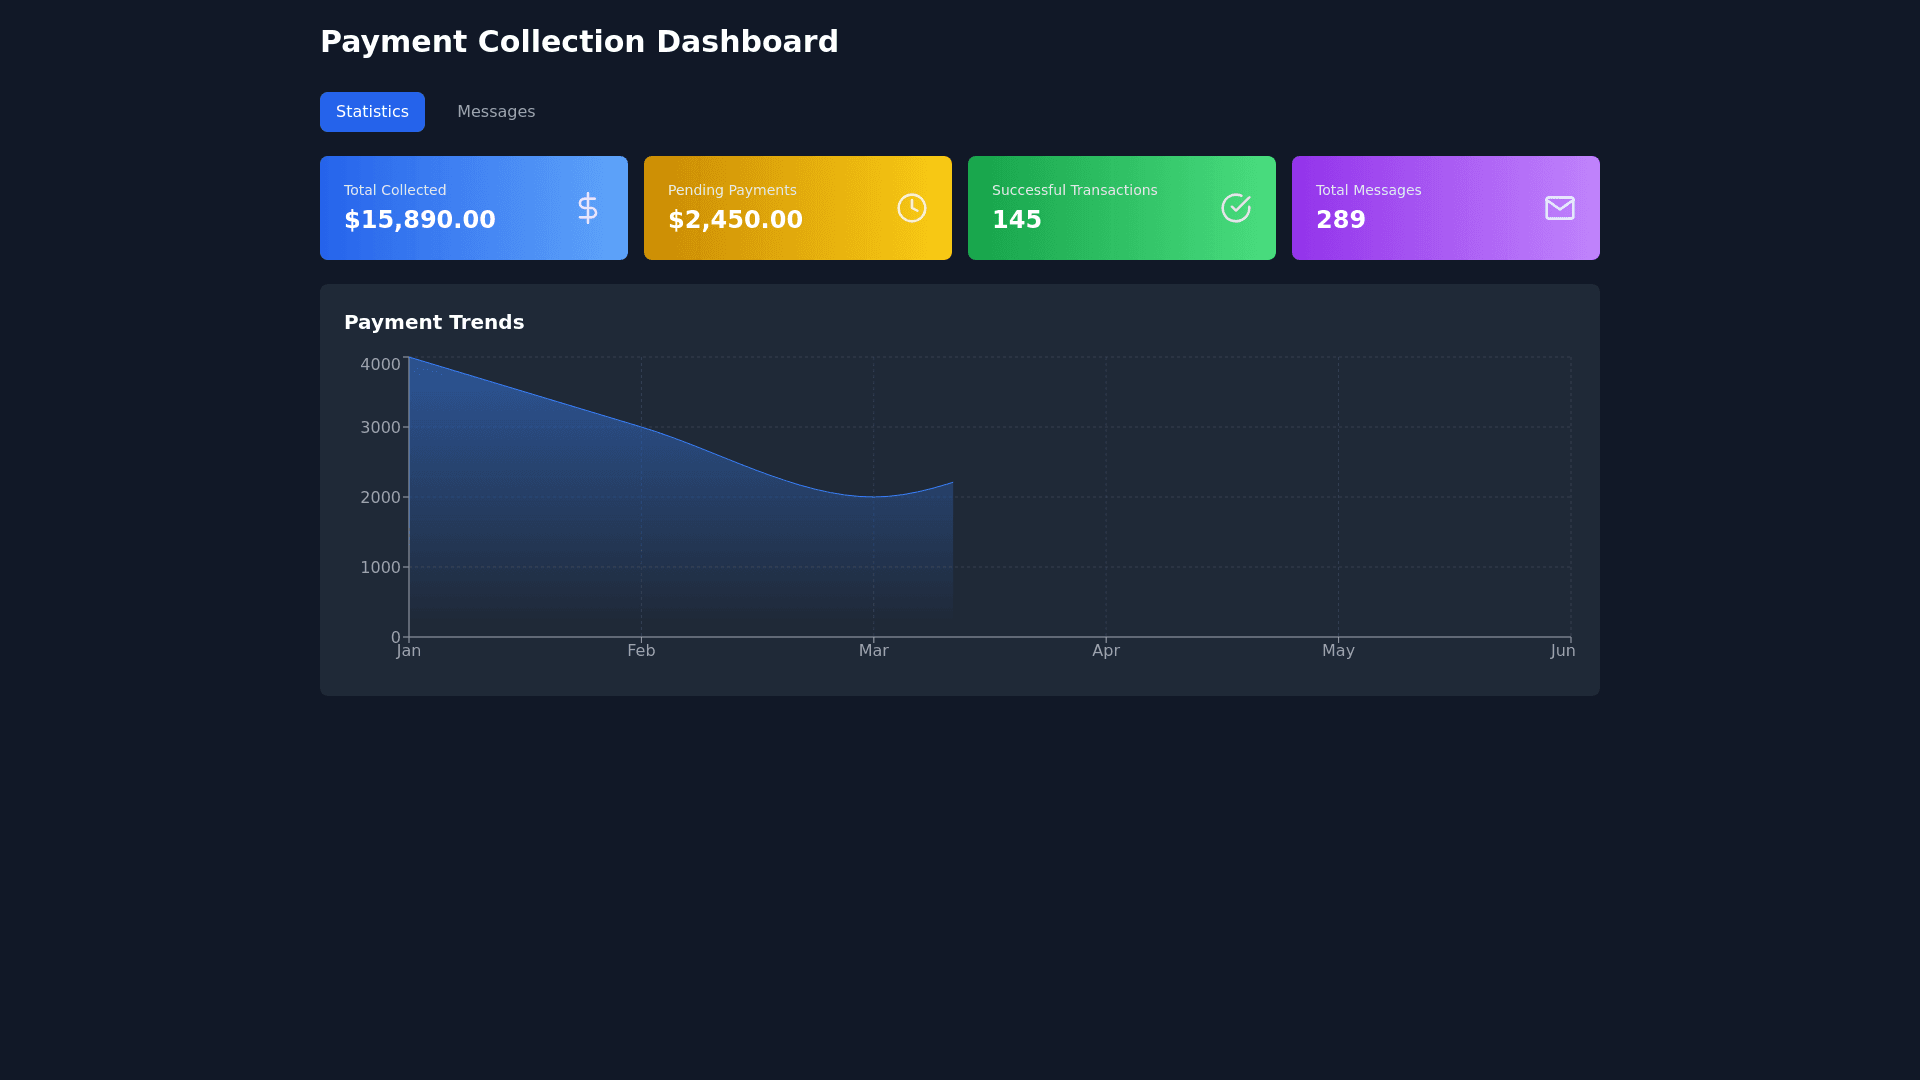The image size is (1920, 1080).
Task: Click the clock icon on Pending Payments
Action: [911, 208]
